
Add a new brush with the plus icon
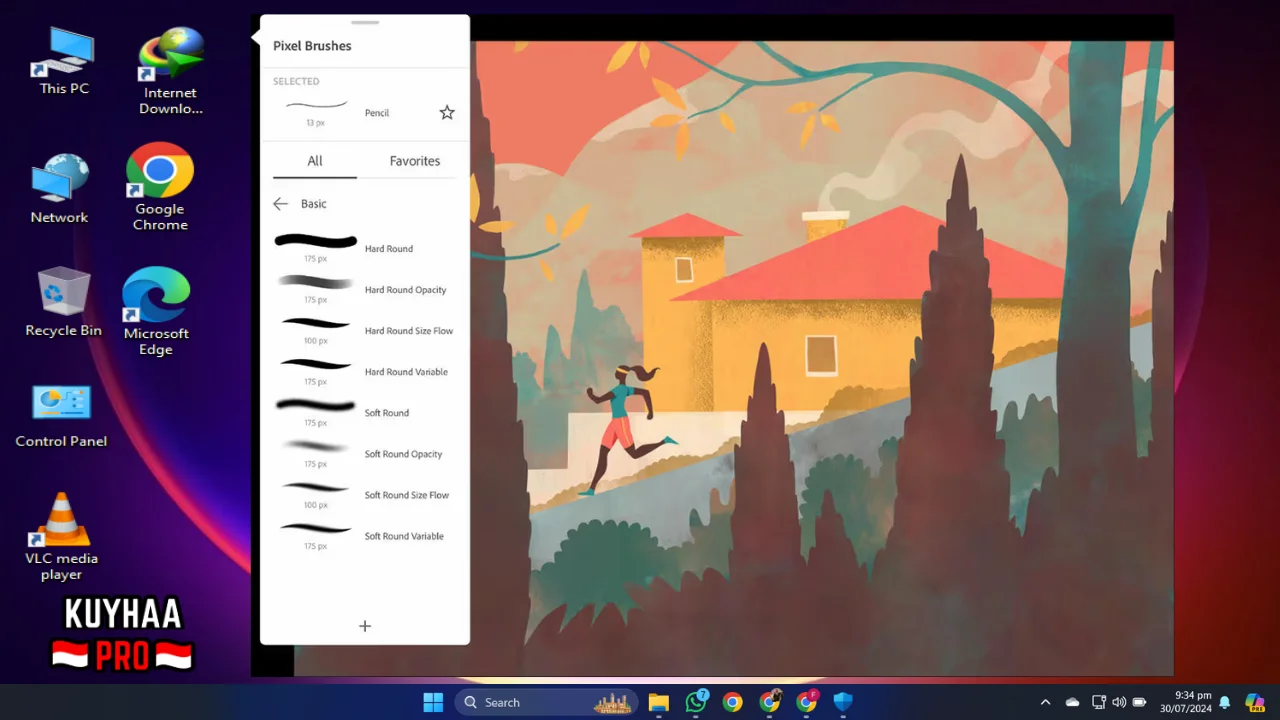365,626
